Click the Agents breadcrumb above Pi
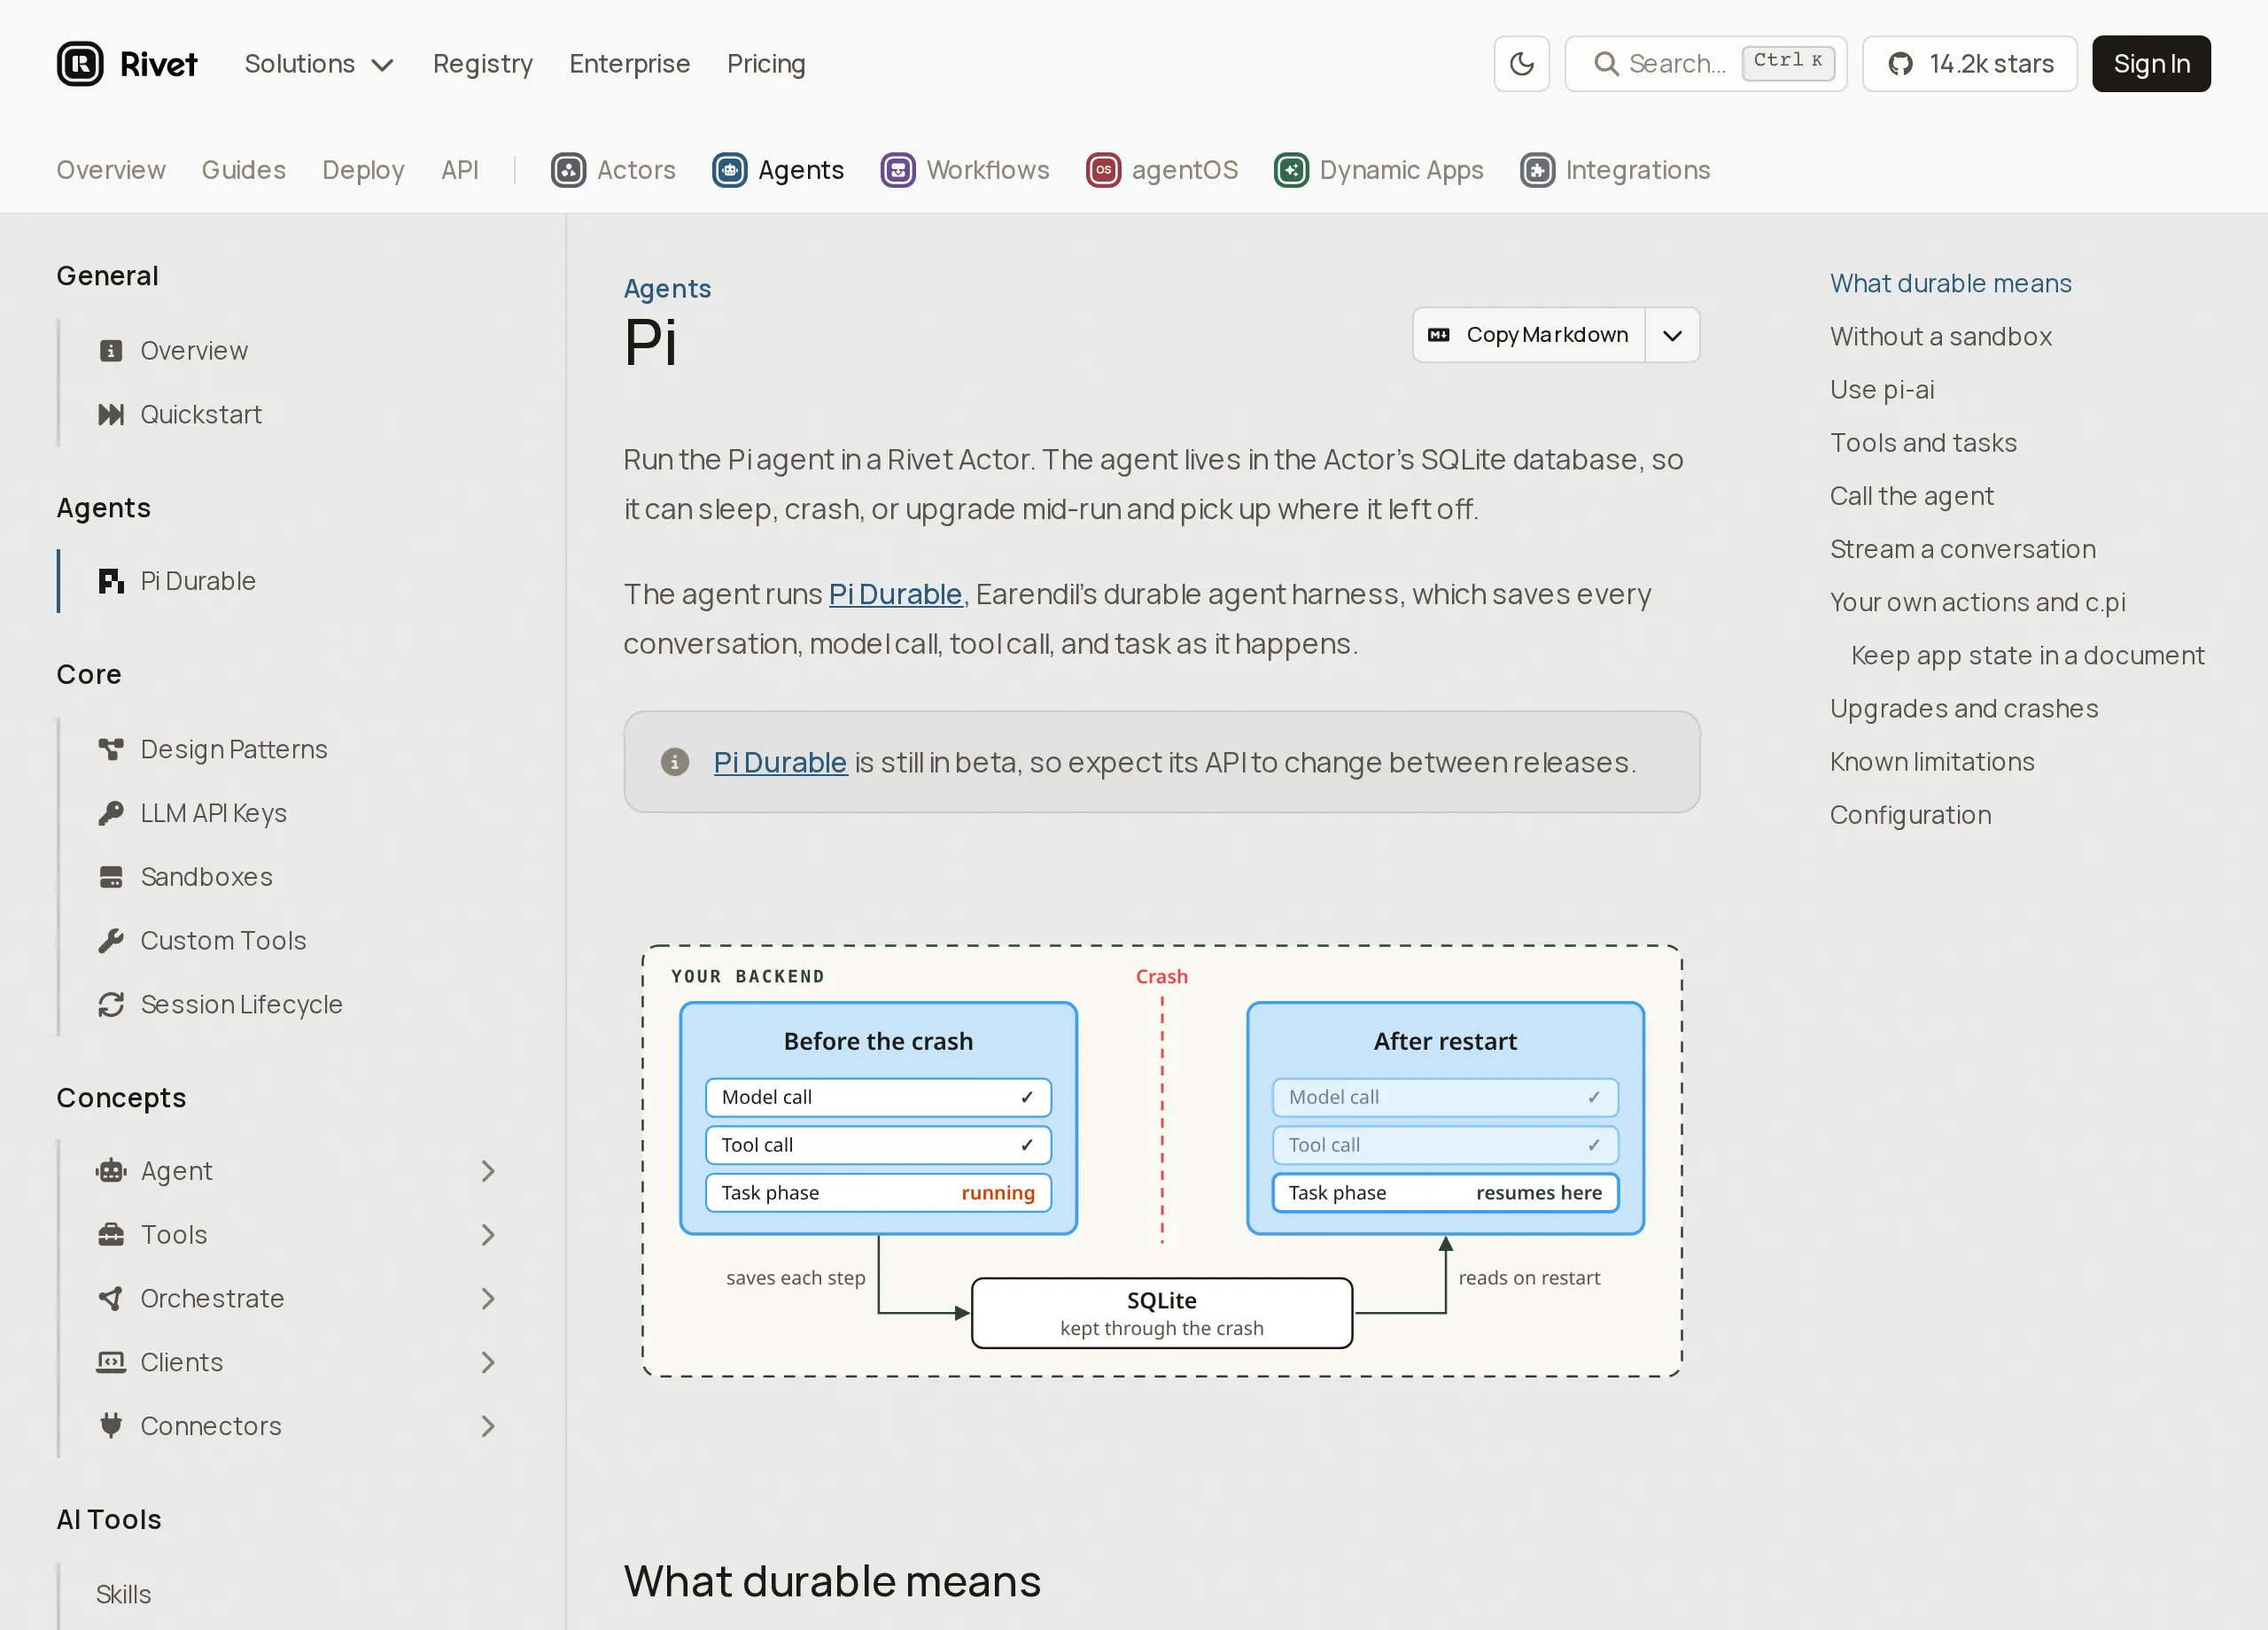Image resolution: width=2268 pixels, height=1630 pixels. click(x=667, y=288)
